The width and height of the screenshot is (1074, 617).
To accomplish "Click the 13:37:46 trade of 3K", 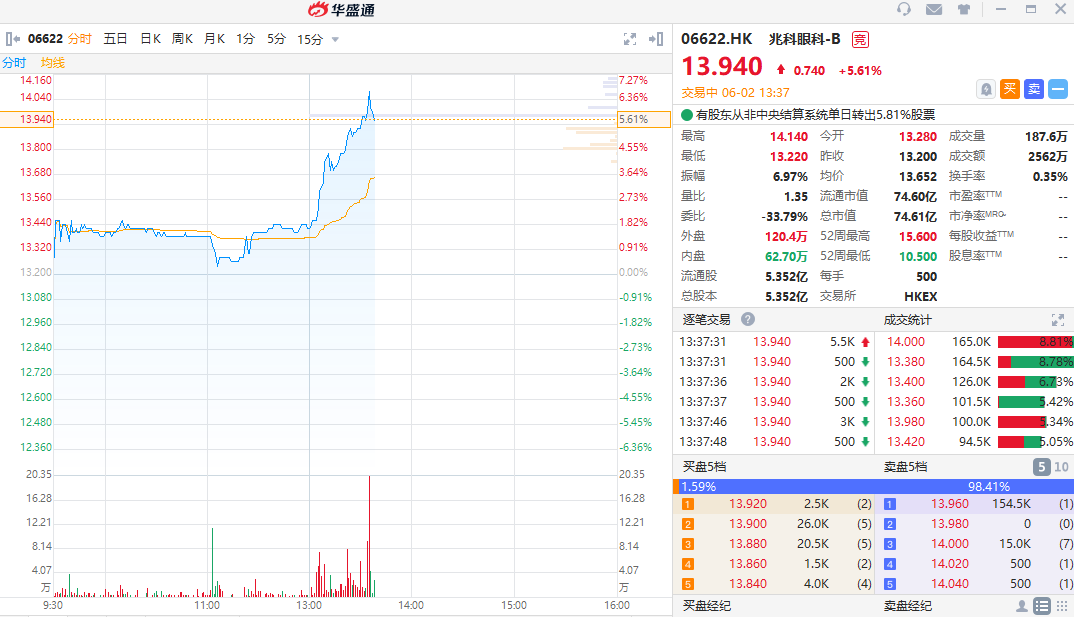I will coord(775,422).
